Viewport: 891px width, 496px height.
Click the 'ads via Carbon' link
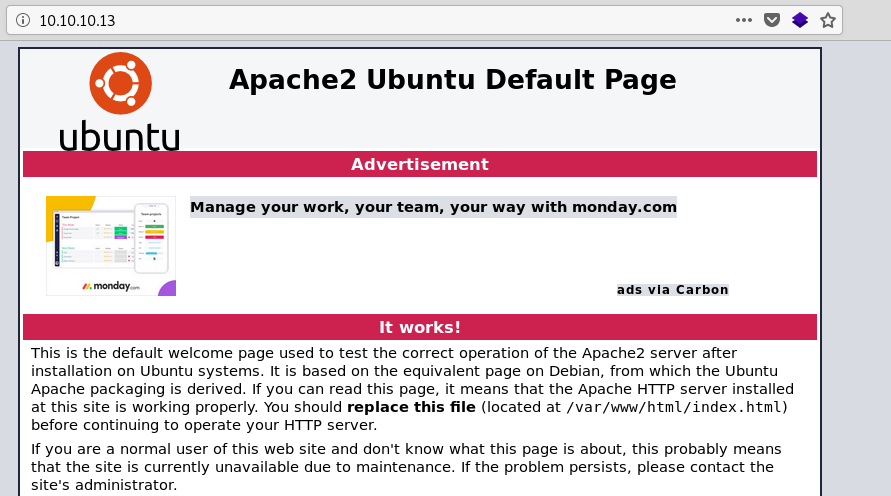pyautogui.click(x=673, y=290)
